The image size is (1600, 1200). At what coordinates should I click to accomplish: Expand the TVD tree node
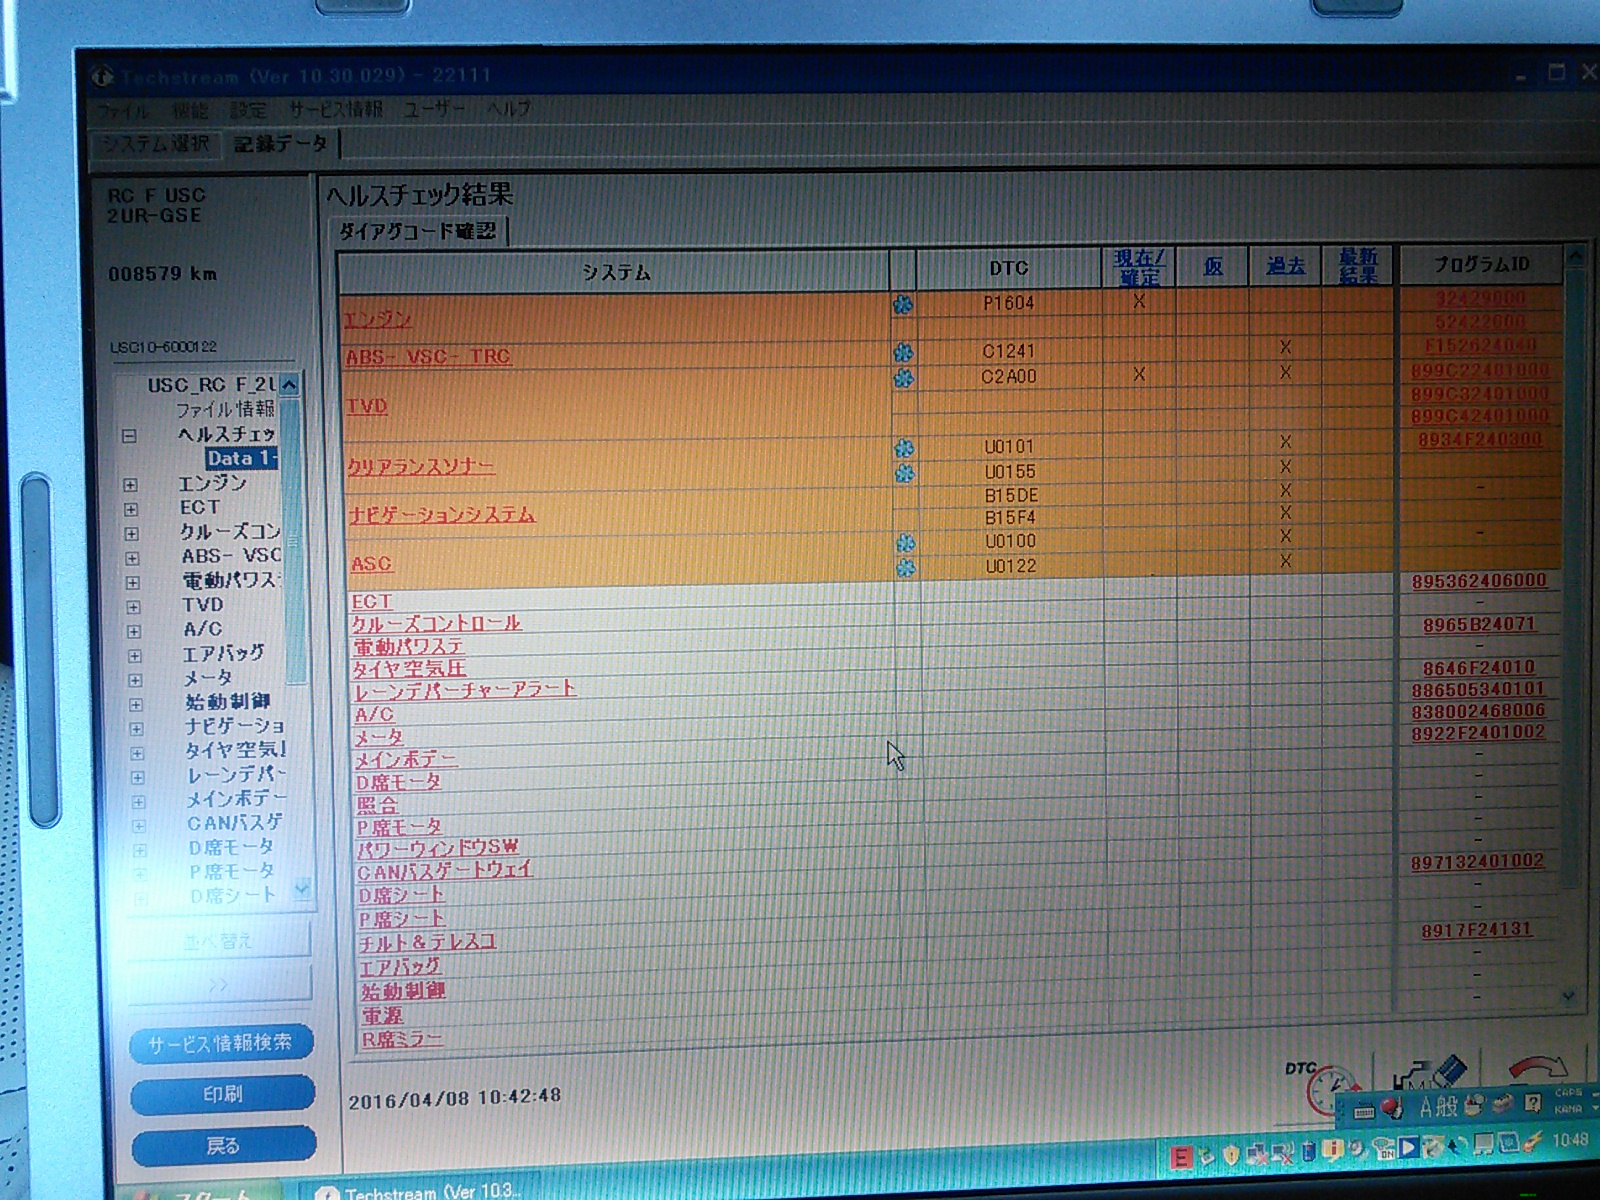click(133, 607)
